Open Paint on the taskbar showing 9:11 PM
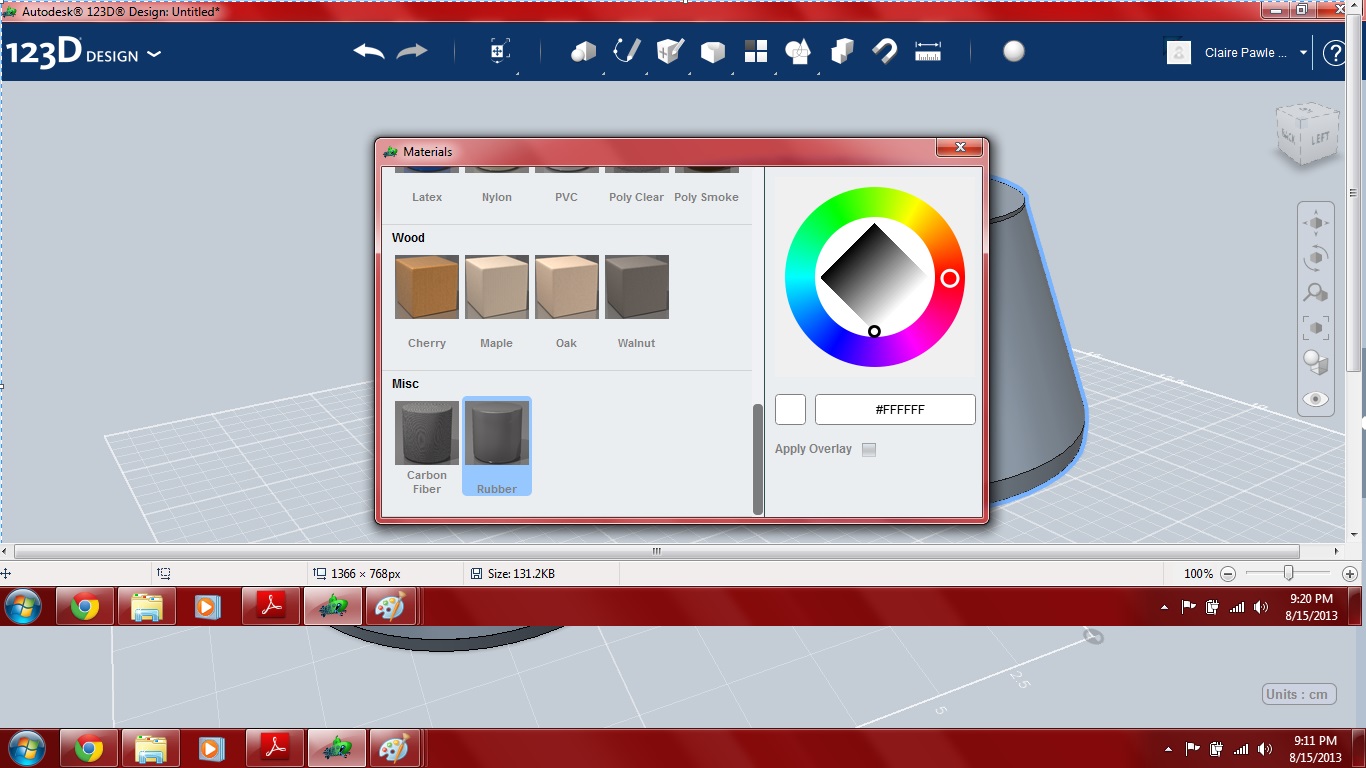The width and height of the screenshot is (1366, 768). (x=394, y=748)
